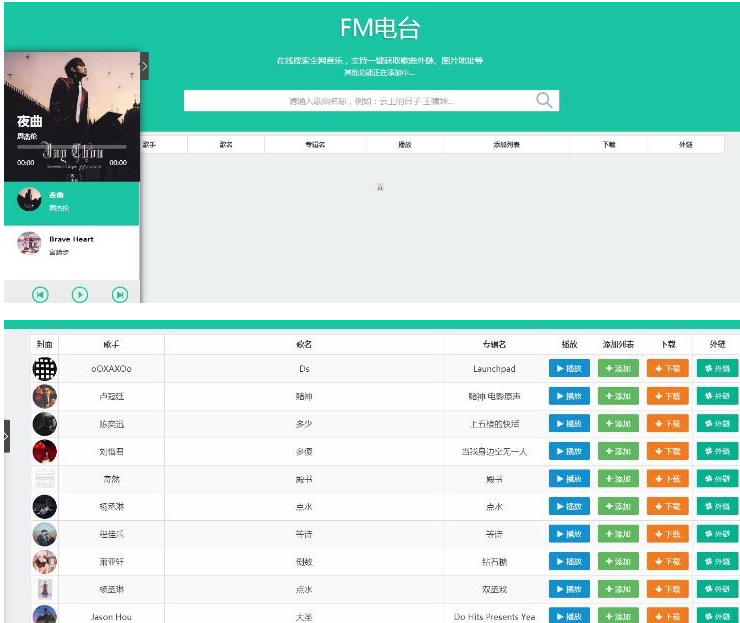
Task: Get external link for 刘惜君's song
Action: point(717,451)
